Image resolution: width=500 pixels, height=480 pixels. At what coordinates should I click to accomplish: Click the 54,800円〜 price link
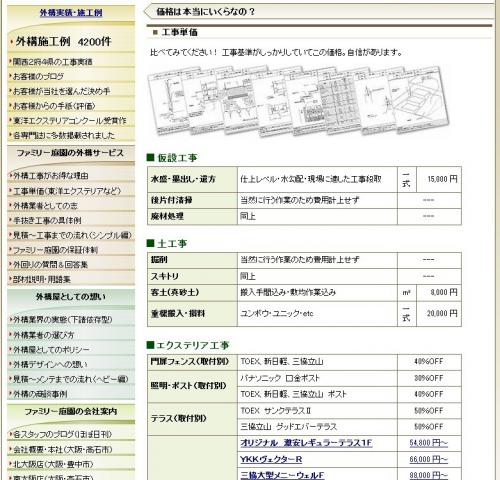(x=429, y=443)
